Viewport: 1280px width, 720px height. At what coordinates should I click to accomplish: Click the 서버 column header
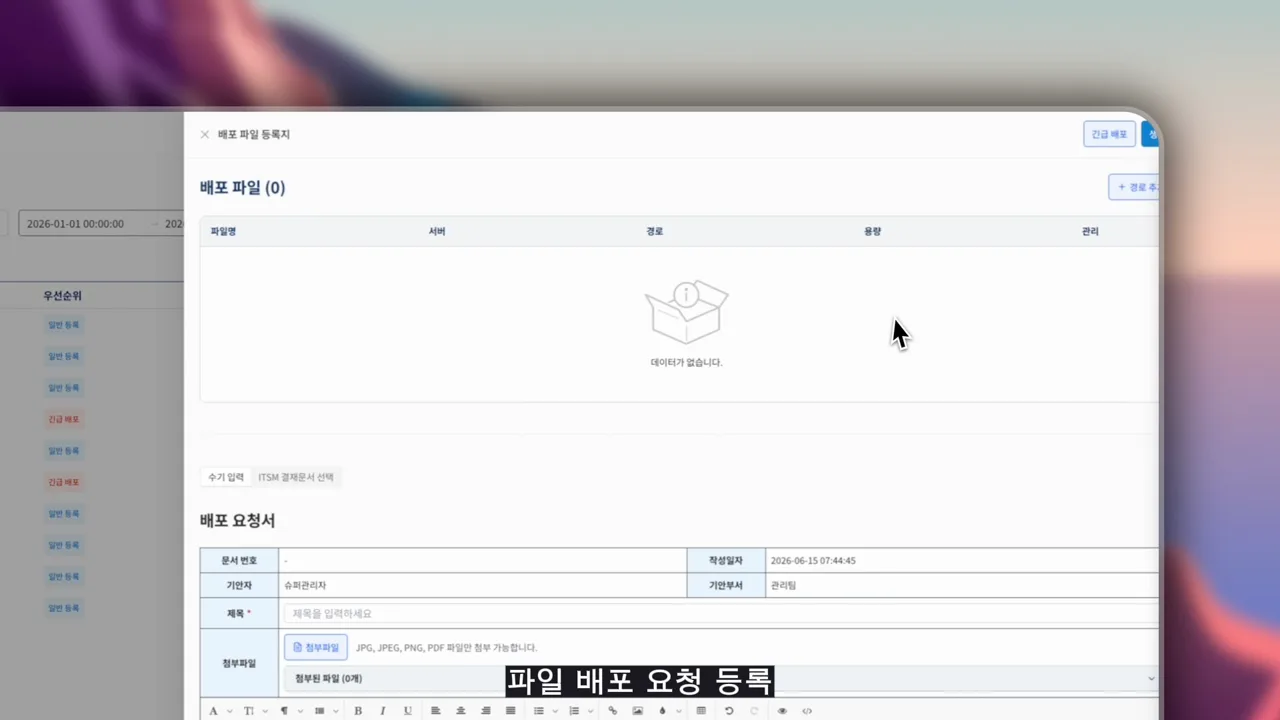tap(437, 231)
